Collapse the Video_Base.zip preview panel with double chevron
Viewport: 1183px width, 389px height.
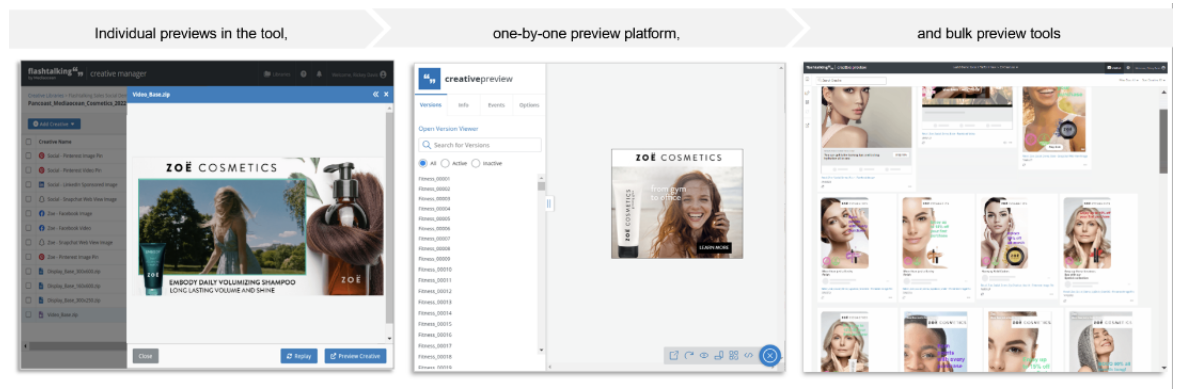[x=376, y=94]
